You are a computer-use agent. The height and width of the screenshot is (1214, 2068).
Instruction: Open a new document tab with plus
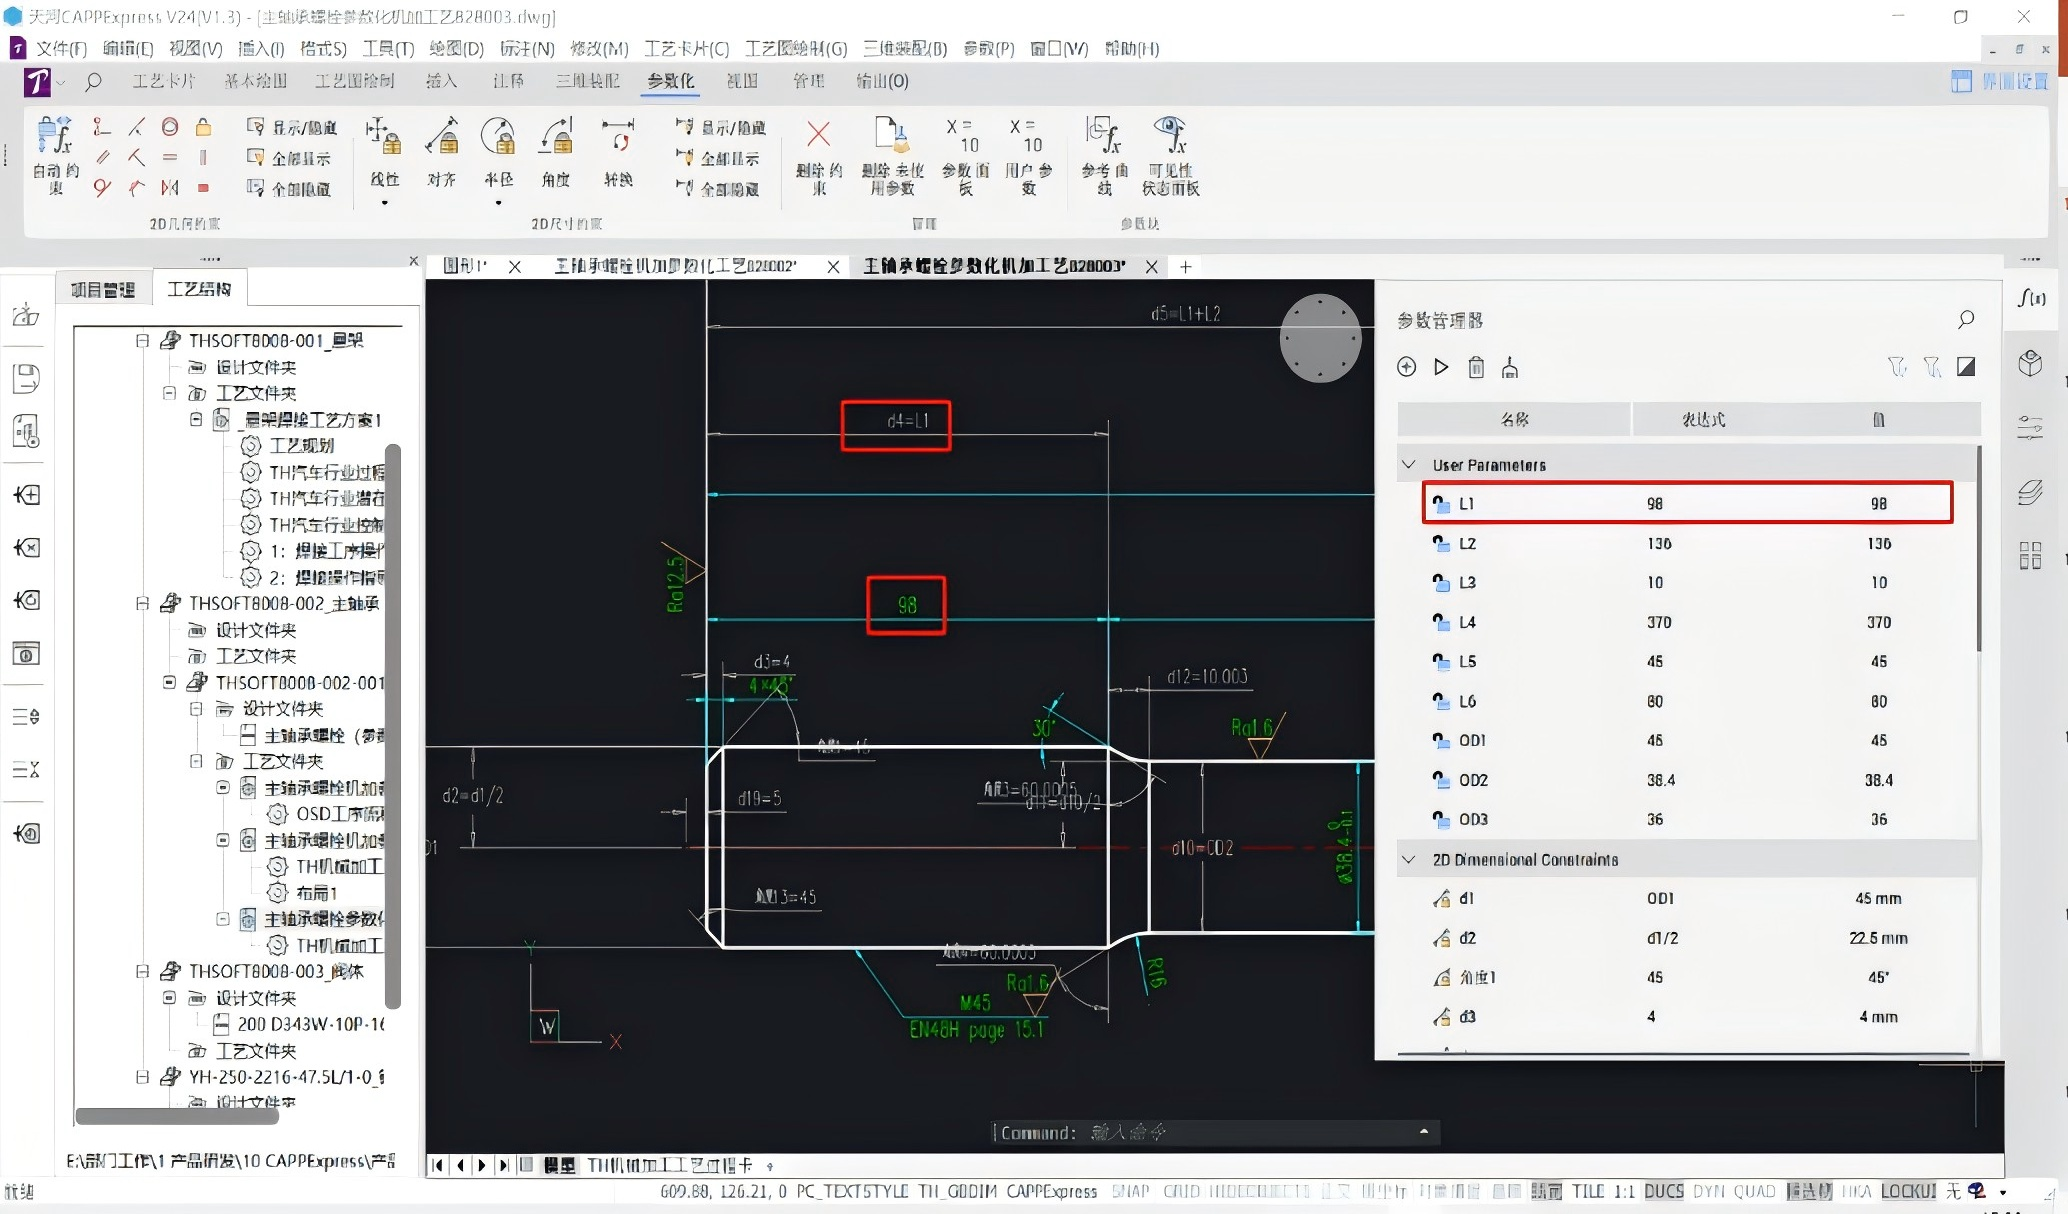(x=1185, y=266)
